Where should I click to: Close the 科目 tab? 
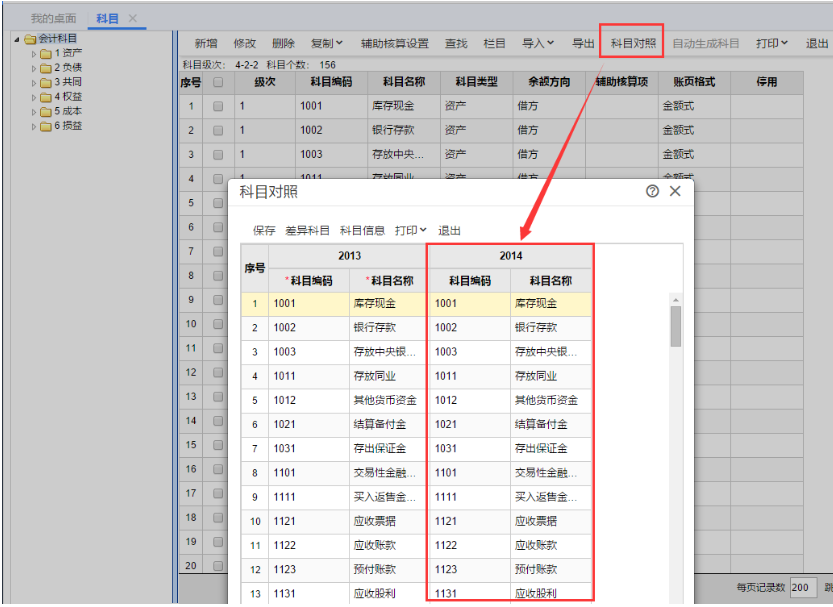(133, 18)
